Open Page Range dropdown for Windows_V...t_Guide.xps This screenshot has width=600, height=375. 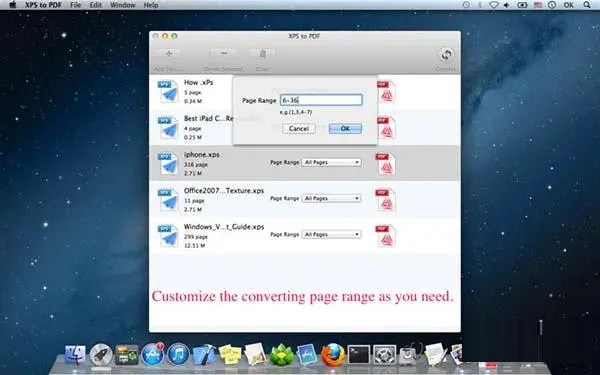click(331, 235)
